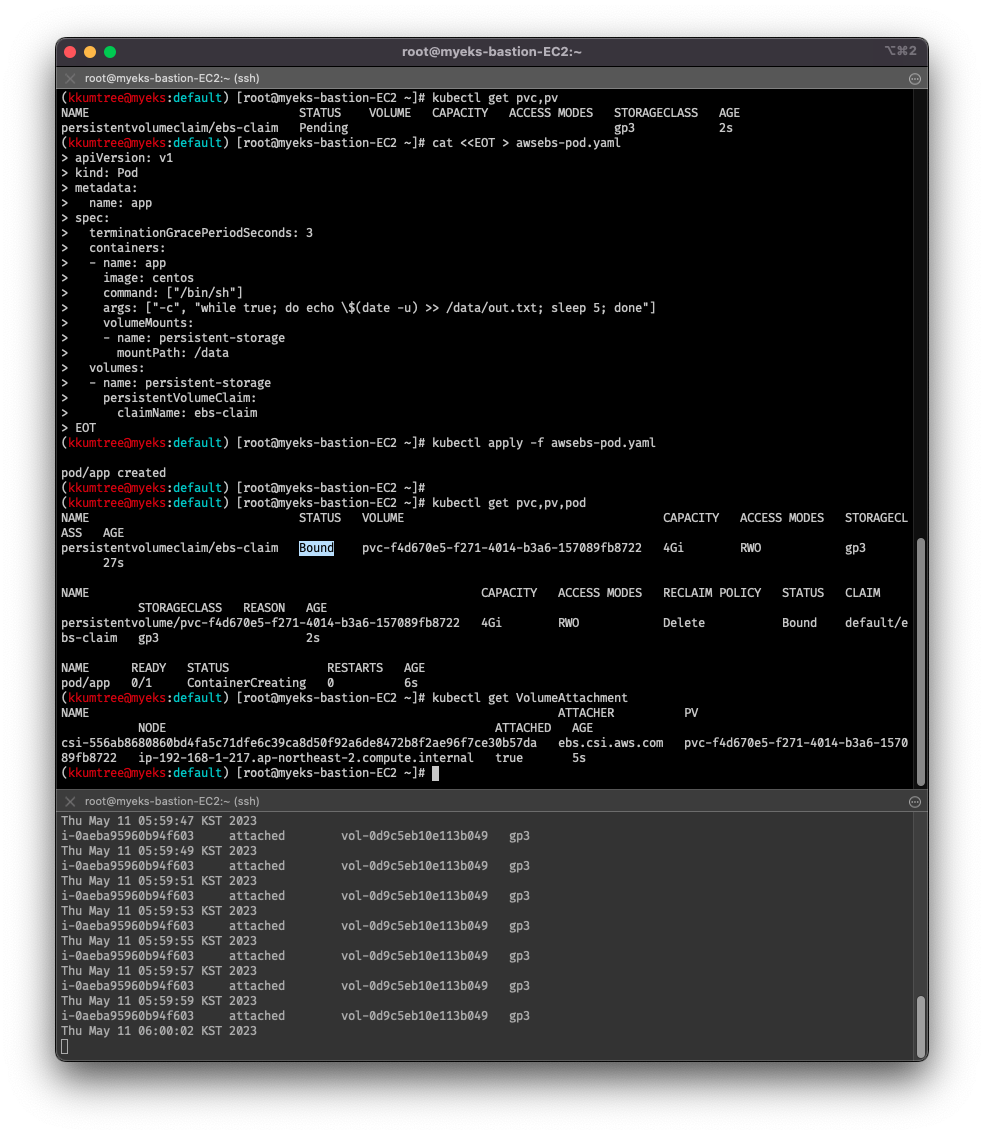The width and height of the screenshot is (984, 1135).
Task: Click the top pane title 'root@myeks-bastion-EC2:~ (ssh)'
Action: [172, 78]
